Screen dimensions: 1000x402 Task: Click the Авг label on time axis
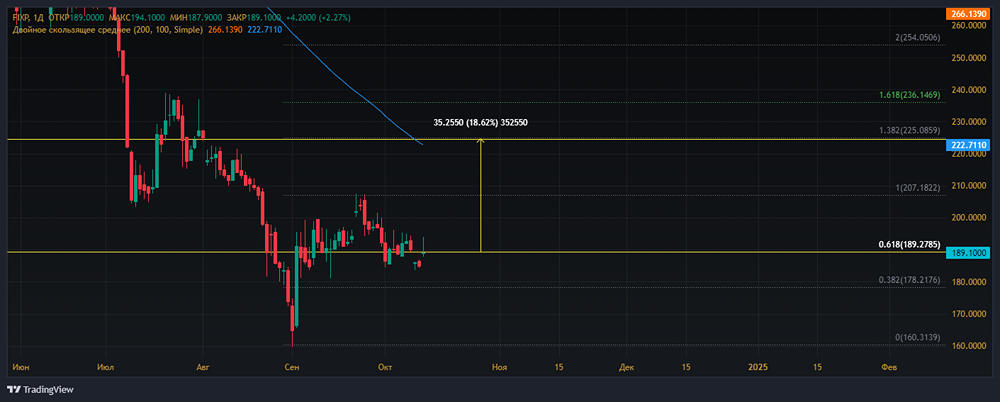[203, 367]
